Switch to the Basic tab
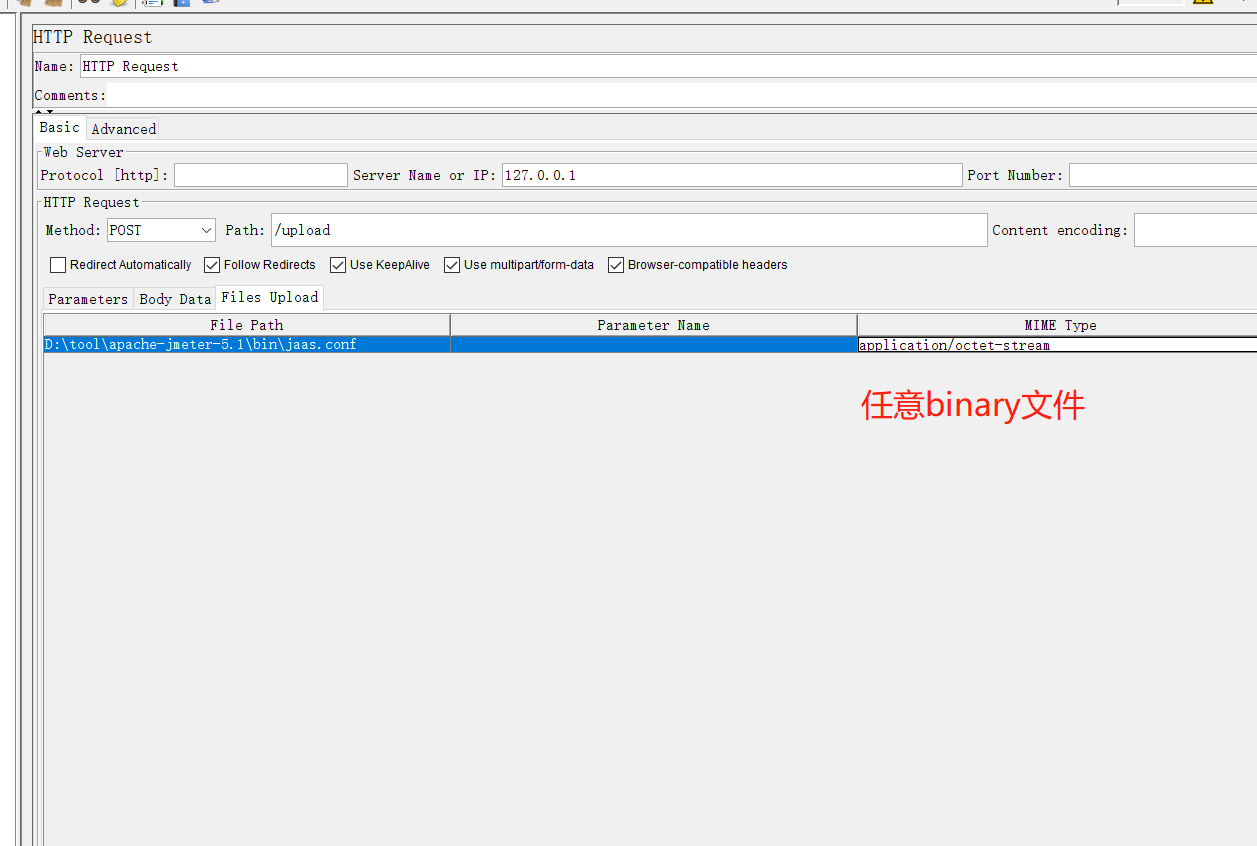The height and width of the screenshot is (846, 1257). [59, 127]
